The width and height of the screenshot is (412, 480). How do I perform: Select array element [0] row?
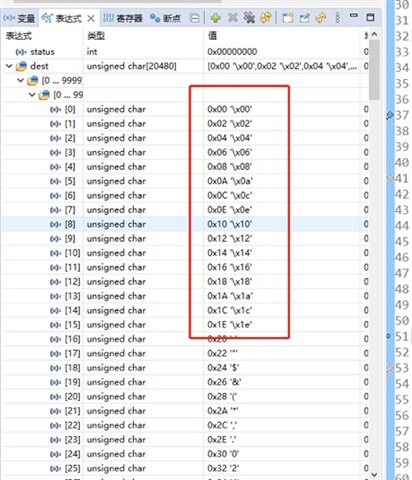point(185,109)
